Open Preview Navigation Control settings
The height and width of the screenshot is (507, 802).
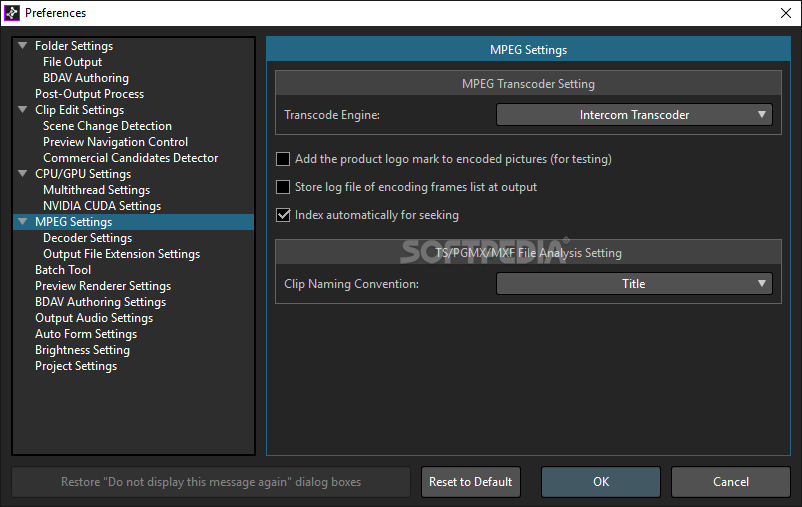tap(116, 142)
